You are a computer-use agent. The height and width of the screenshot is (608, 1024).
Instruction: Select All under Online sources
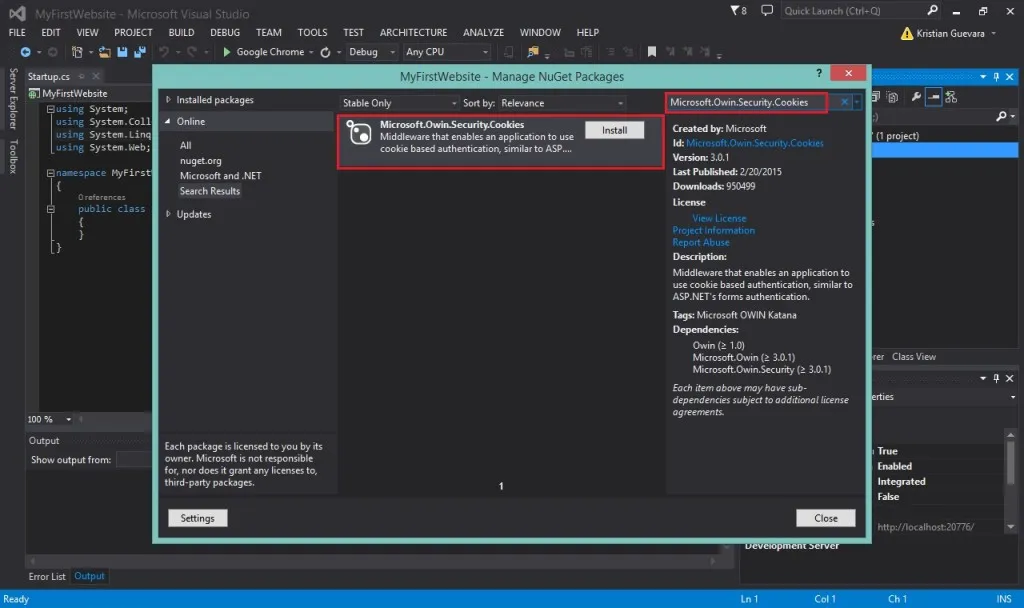click(x=185, y=145)
